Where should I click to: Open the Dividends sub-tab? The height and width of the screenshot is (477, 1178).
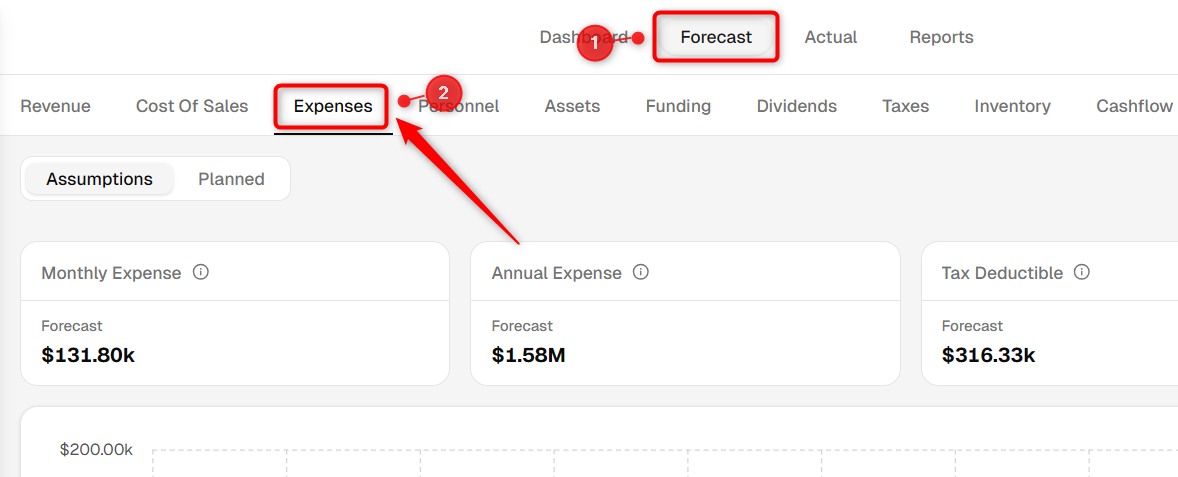point(796,106)
